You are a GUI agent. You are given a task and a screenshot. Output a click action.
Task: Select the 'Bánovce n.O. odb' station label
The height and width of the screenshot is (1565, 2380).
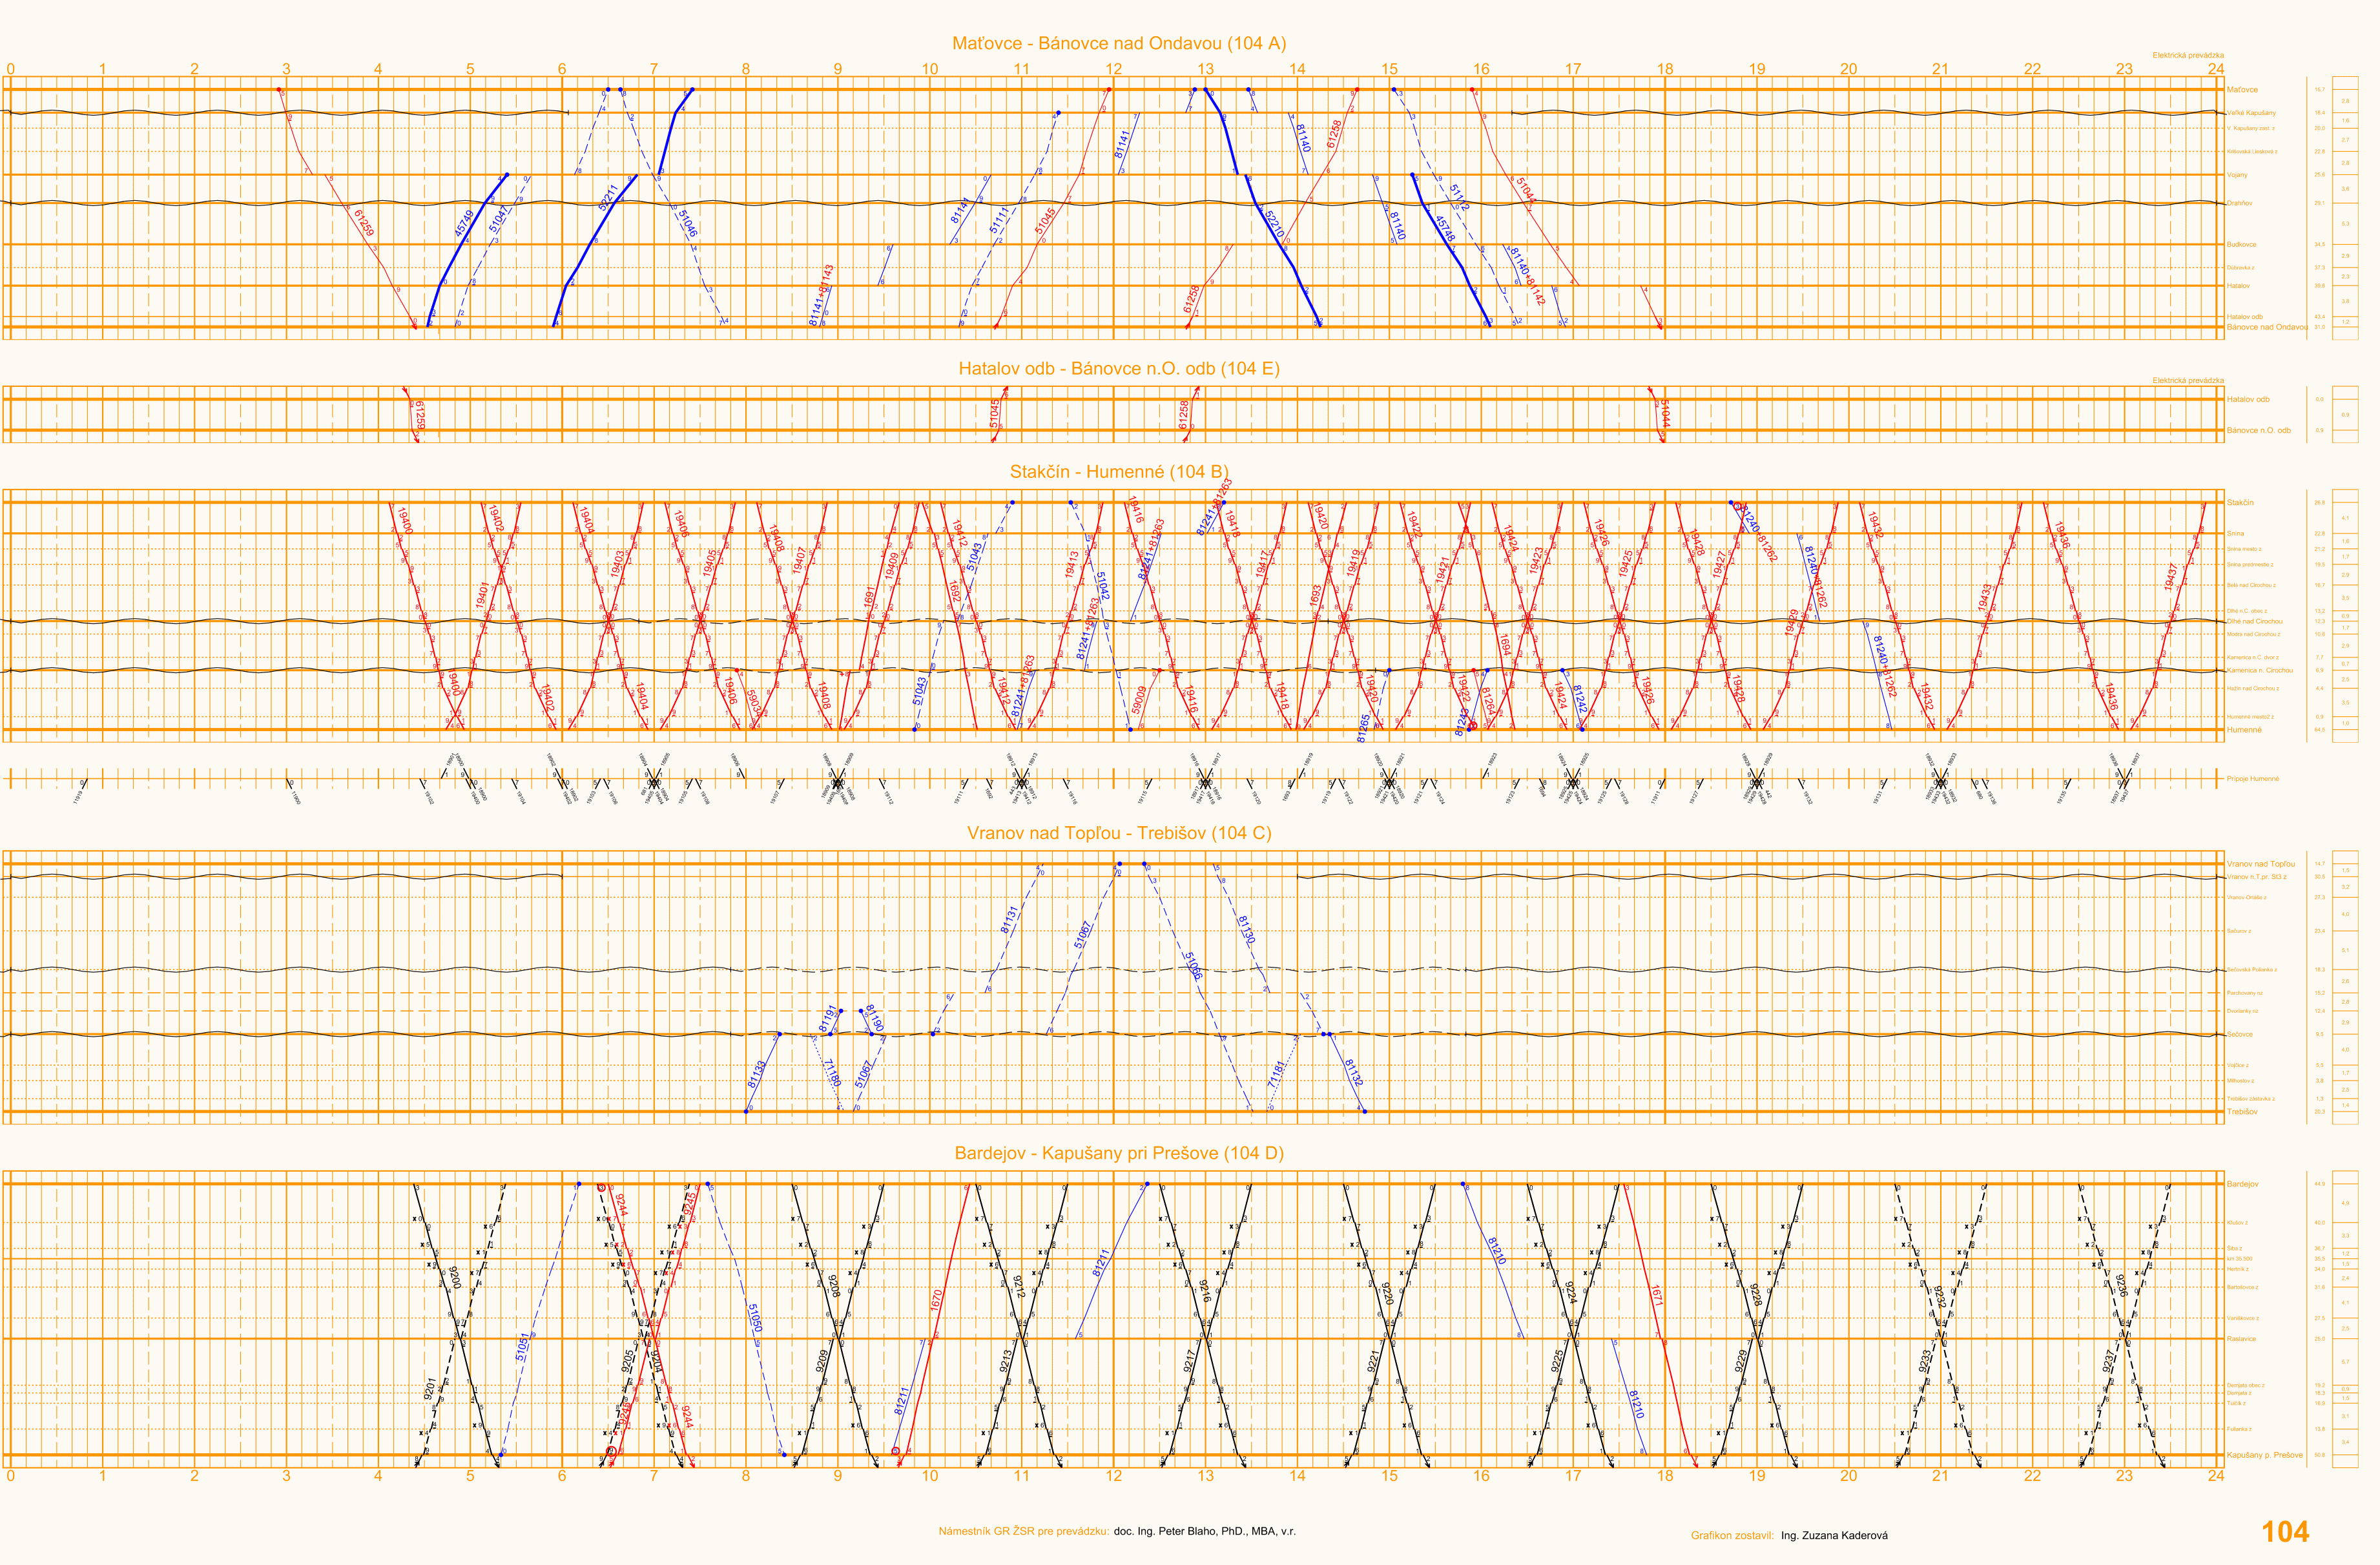coord(2259,431)
